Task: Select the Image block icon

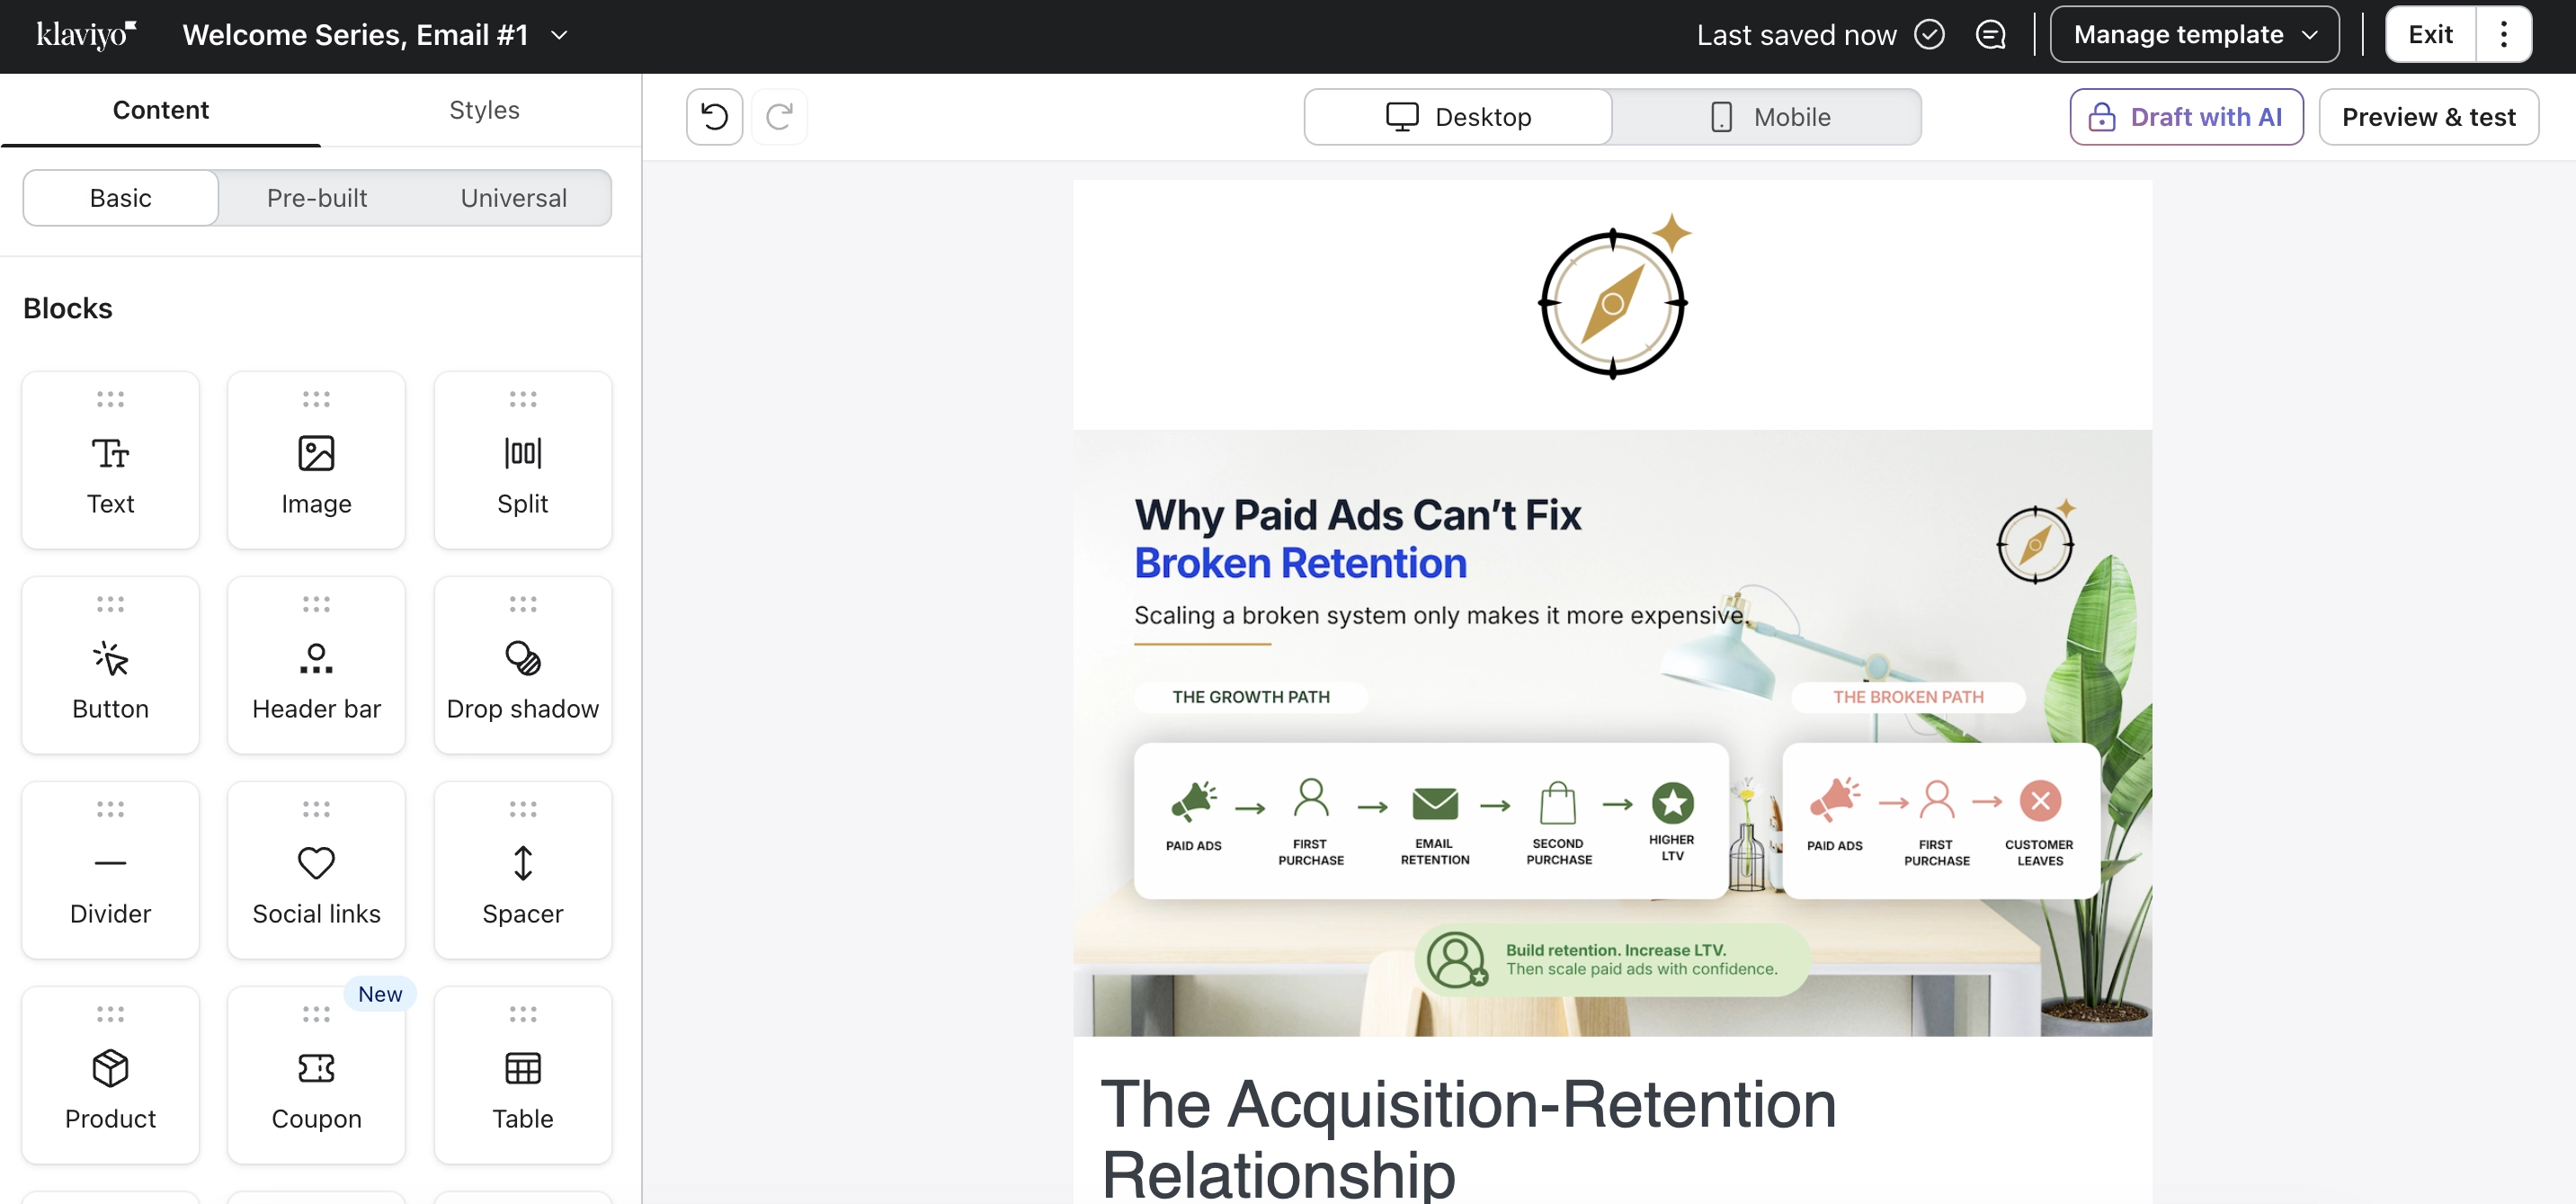Action: click(x=316, y=454)
